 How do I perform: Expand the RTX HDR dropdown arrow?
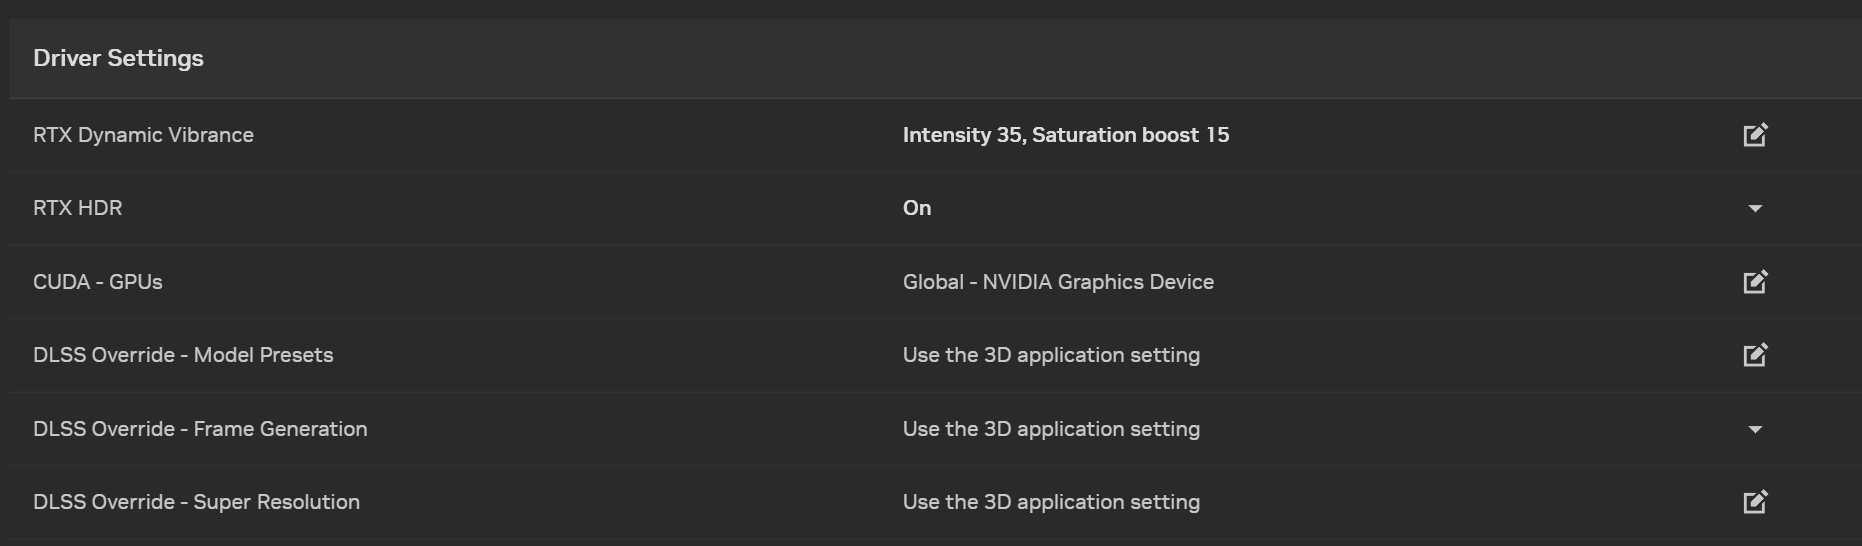pos(1755,209)
